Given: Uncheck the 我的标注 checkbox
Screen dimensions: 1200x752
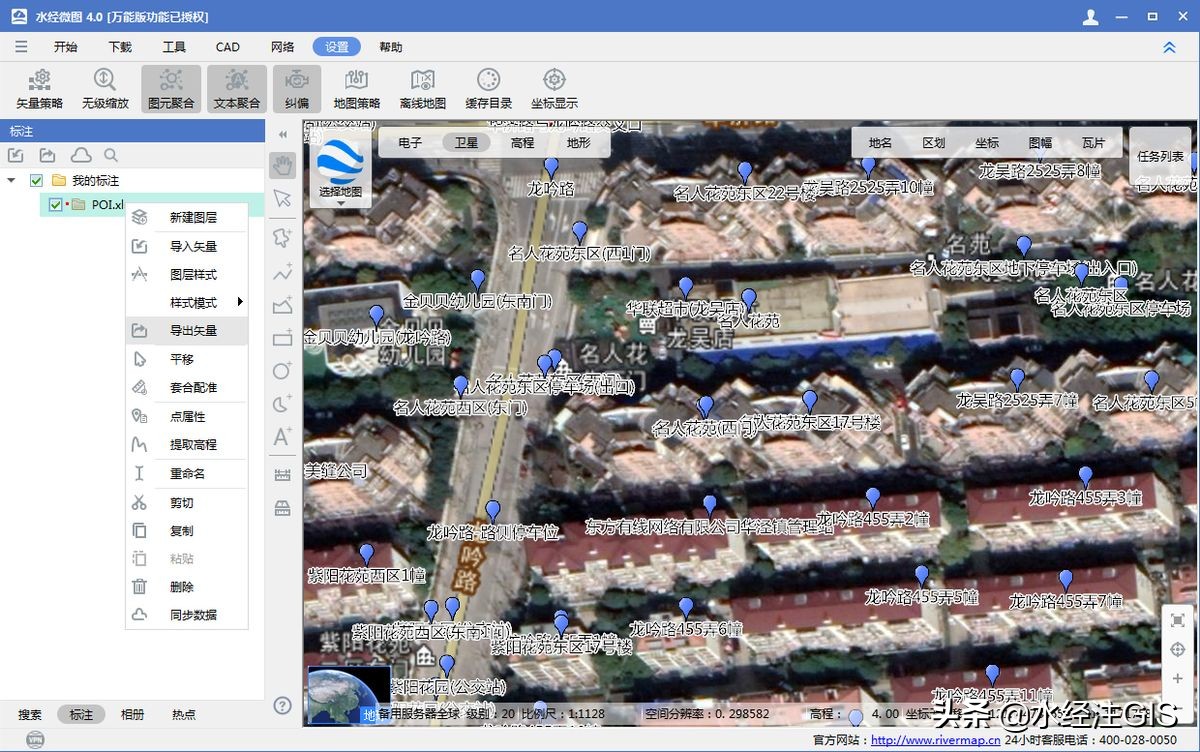Looking at the screenshot, I should point(37,181).
